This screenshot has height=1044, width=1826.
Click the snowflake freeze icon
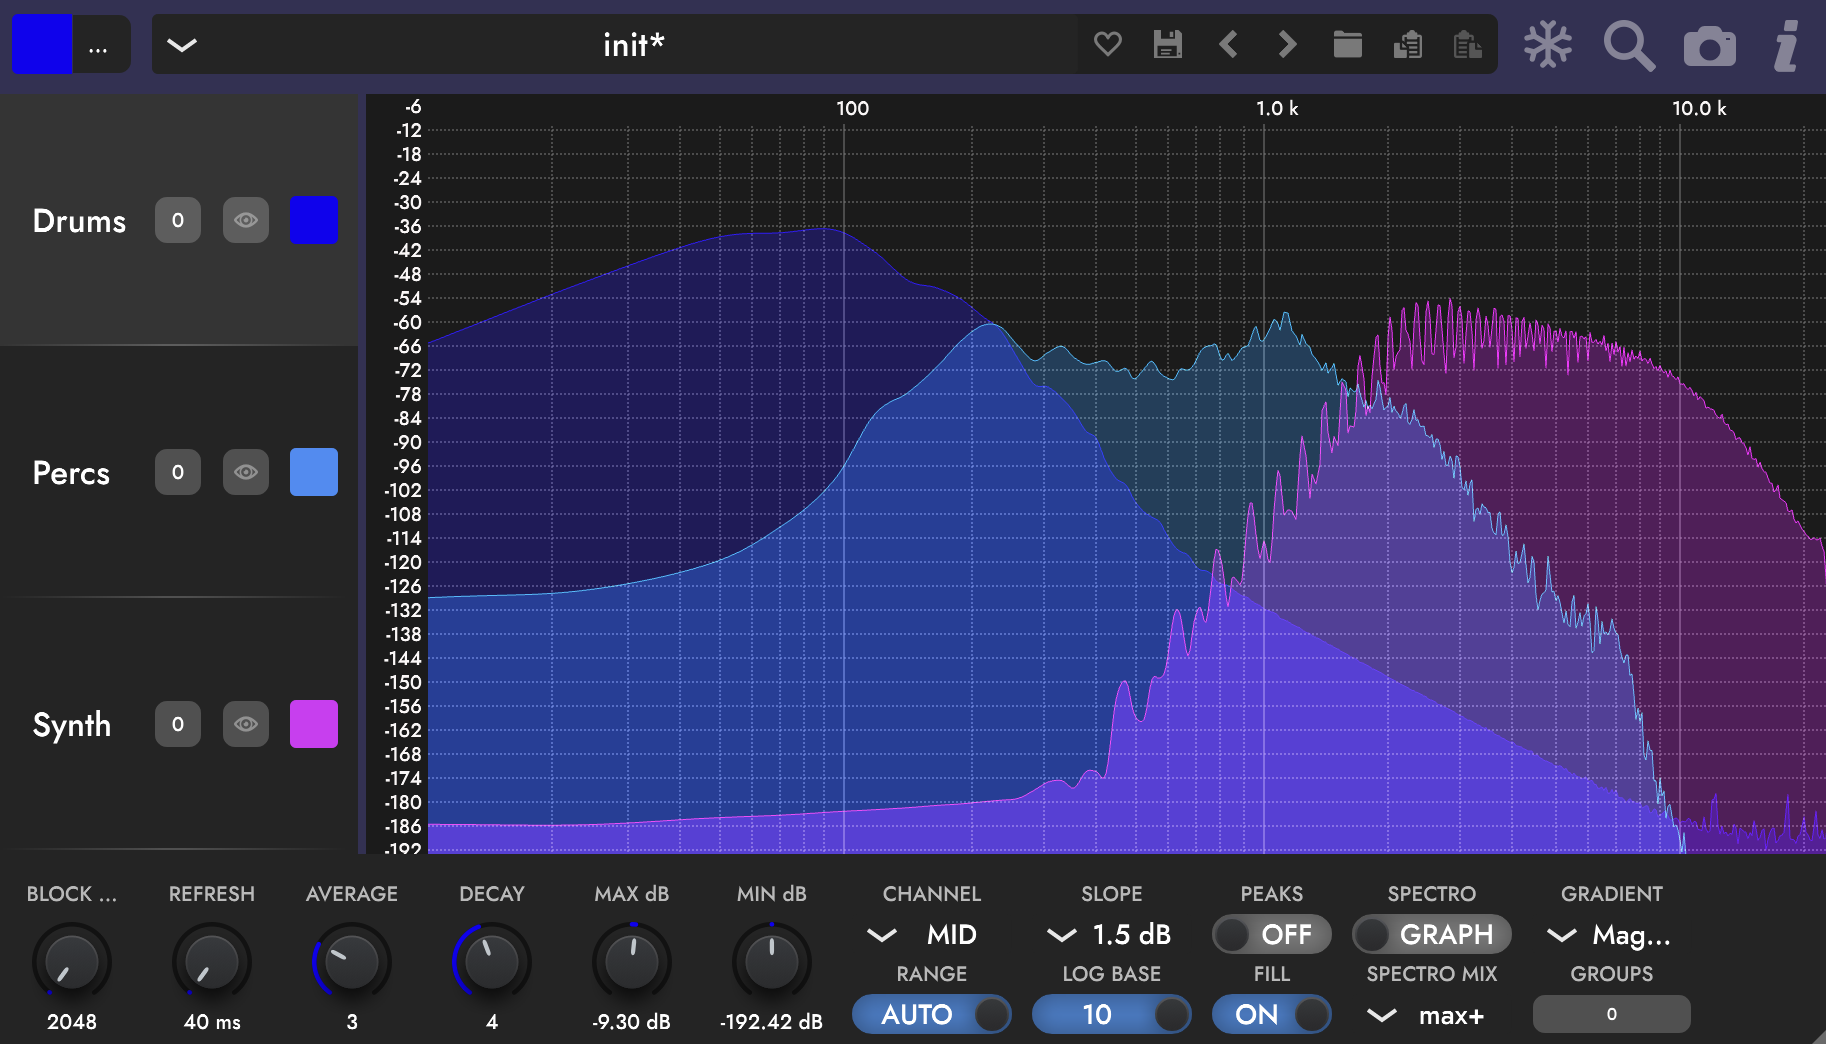pyautogui.click(x=1547, y=45)
